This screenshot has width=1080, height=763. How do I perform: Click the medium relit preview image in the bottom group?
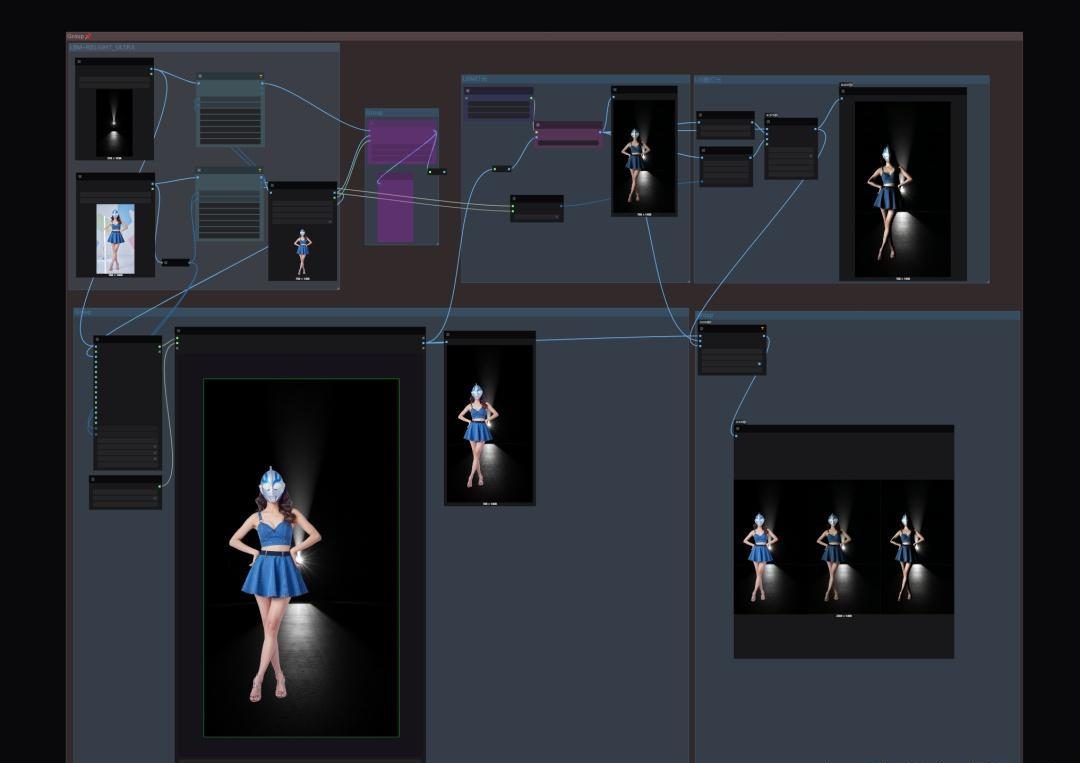click(x=490, y=423)
